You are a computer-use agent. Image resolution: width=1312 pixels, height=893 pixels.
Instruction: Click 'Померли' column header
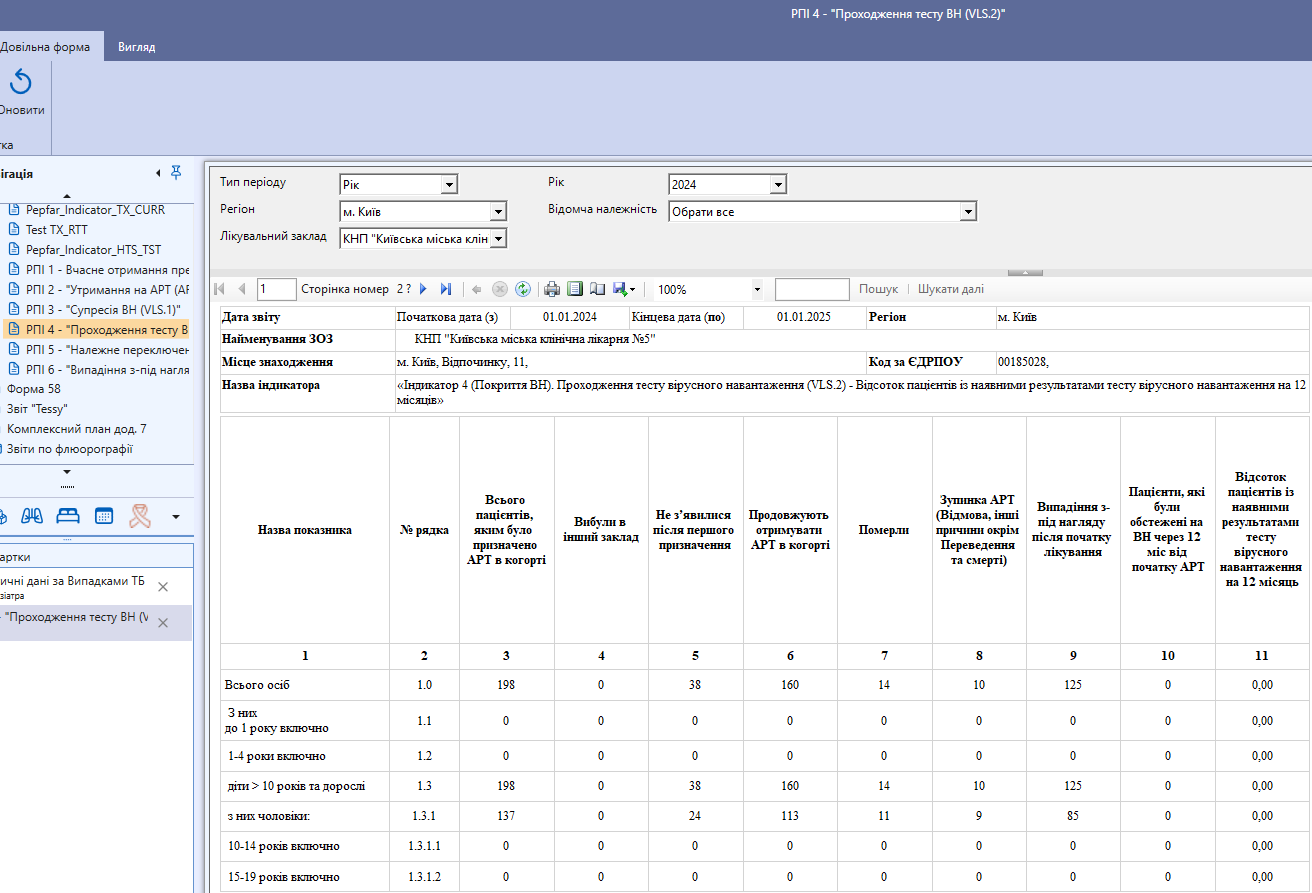click(884, 530)
